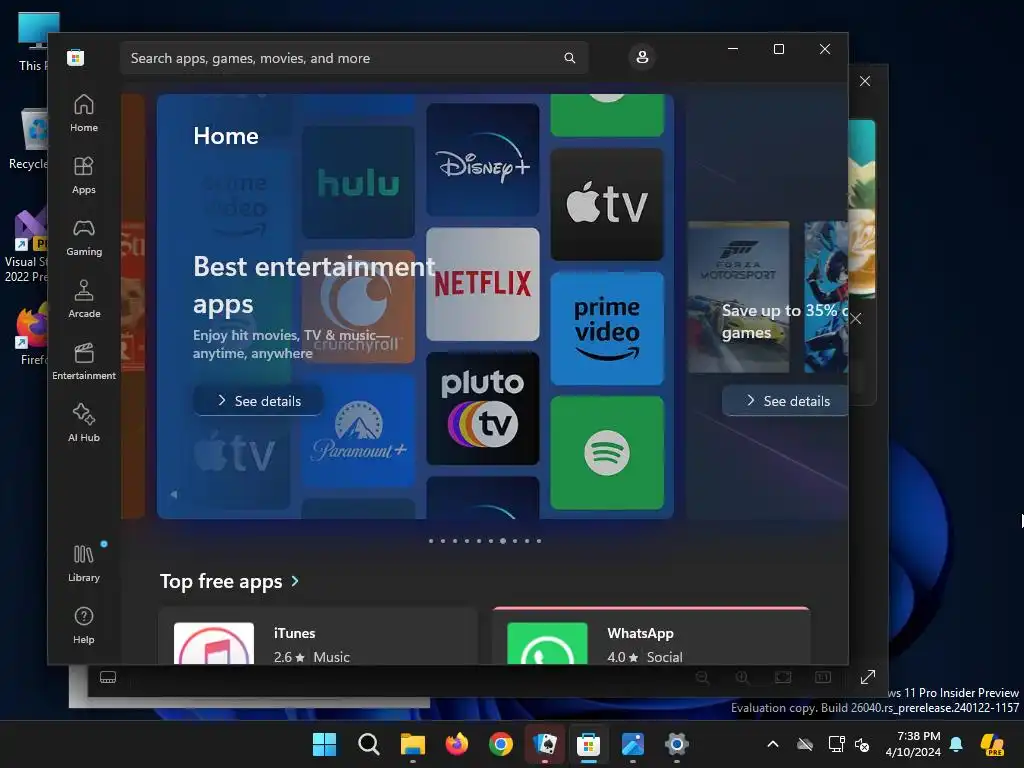Click keyboard icon in background window bar
This screenshot has height=768, width=1024.
tap(108, 677)
